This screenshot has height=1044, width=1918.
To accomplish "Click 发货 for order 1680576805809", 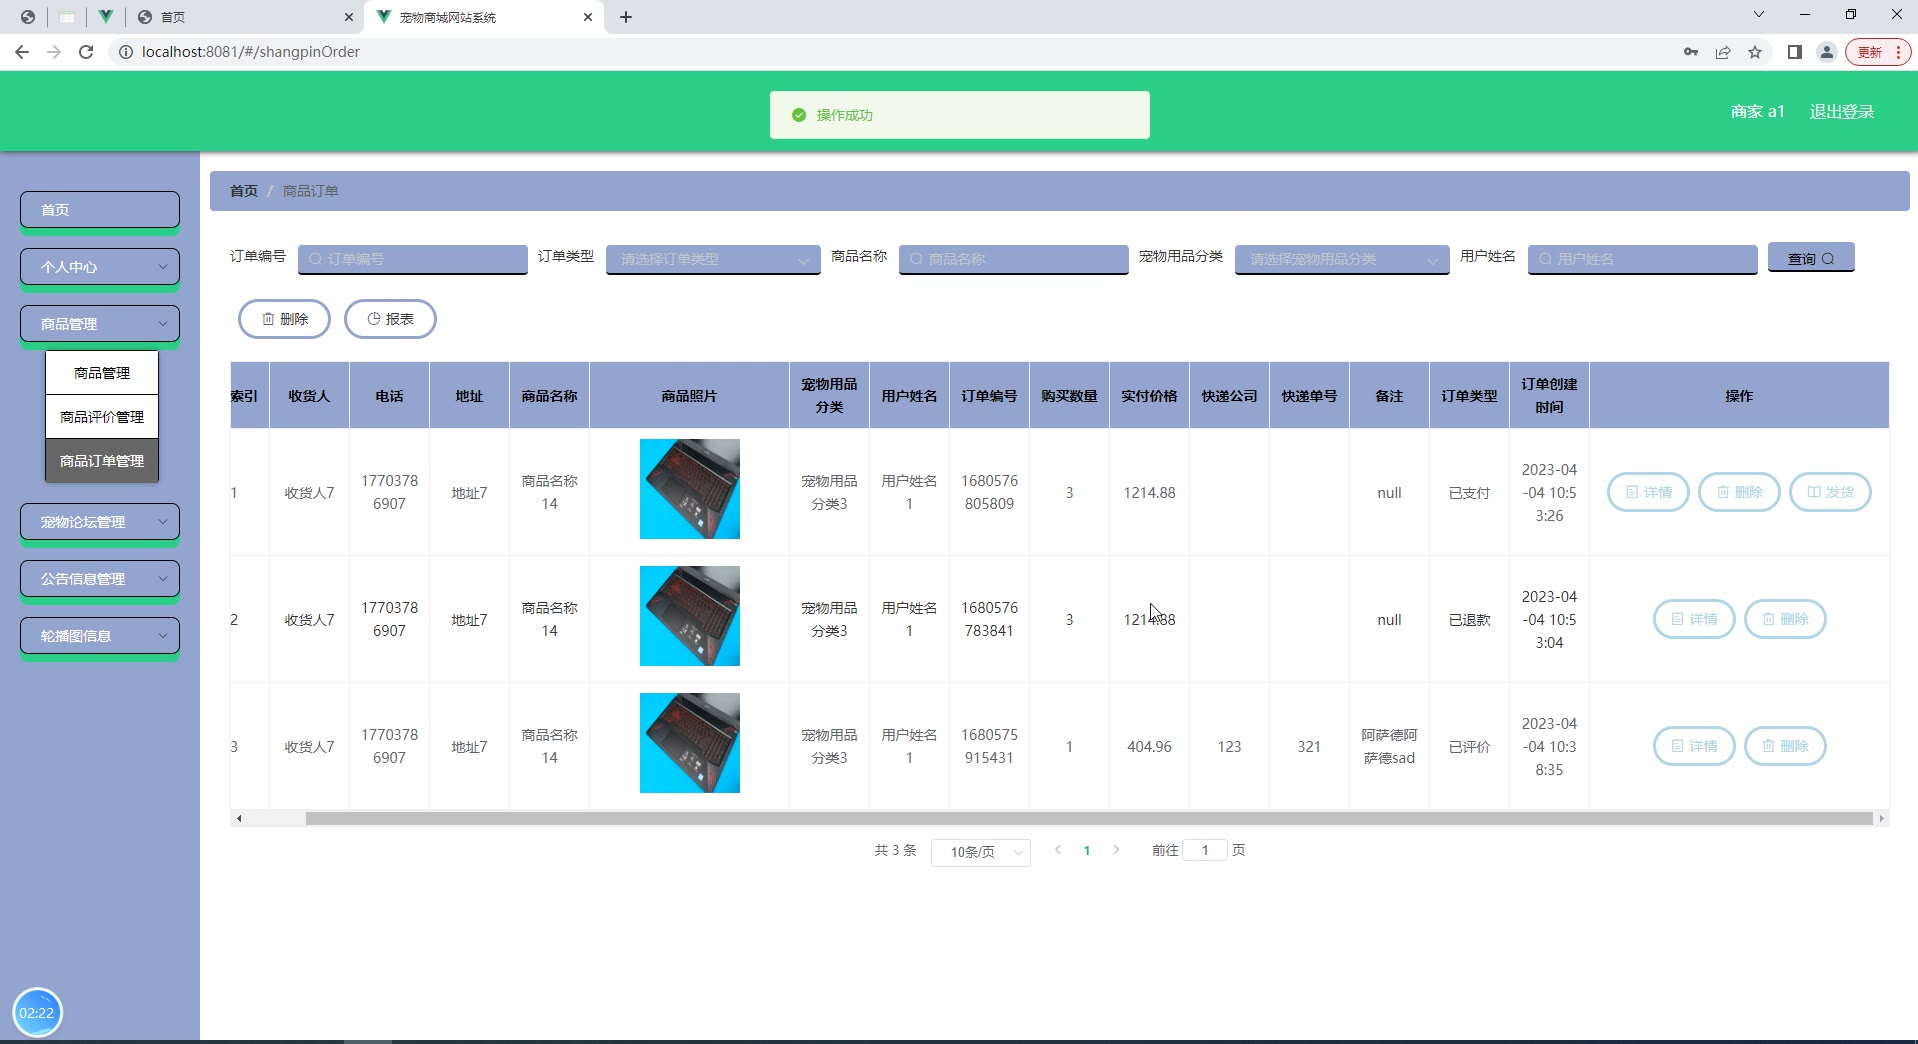I will click(1830, 492).
